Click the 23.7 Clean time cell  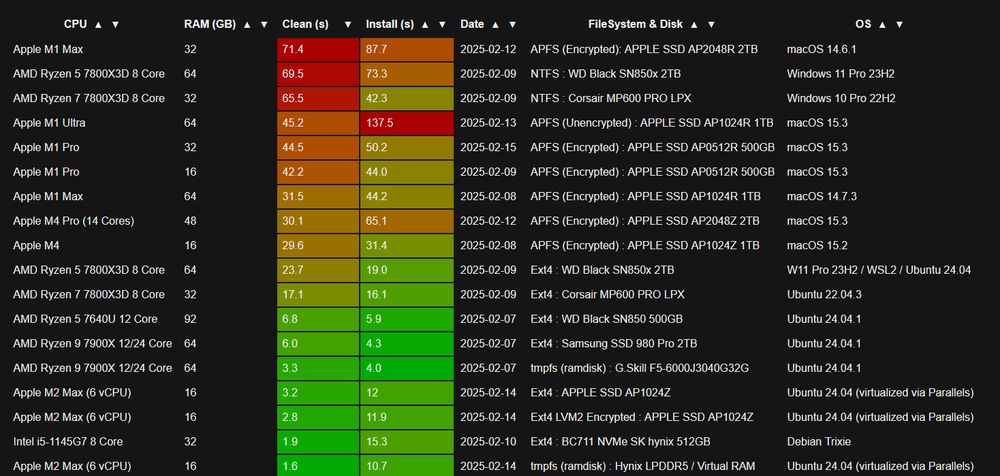(x=318, y=270)
